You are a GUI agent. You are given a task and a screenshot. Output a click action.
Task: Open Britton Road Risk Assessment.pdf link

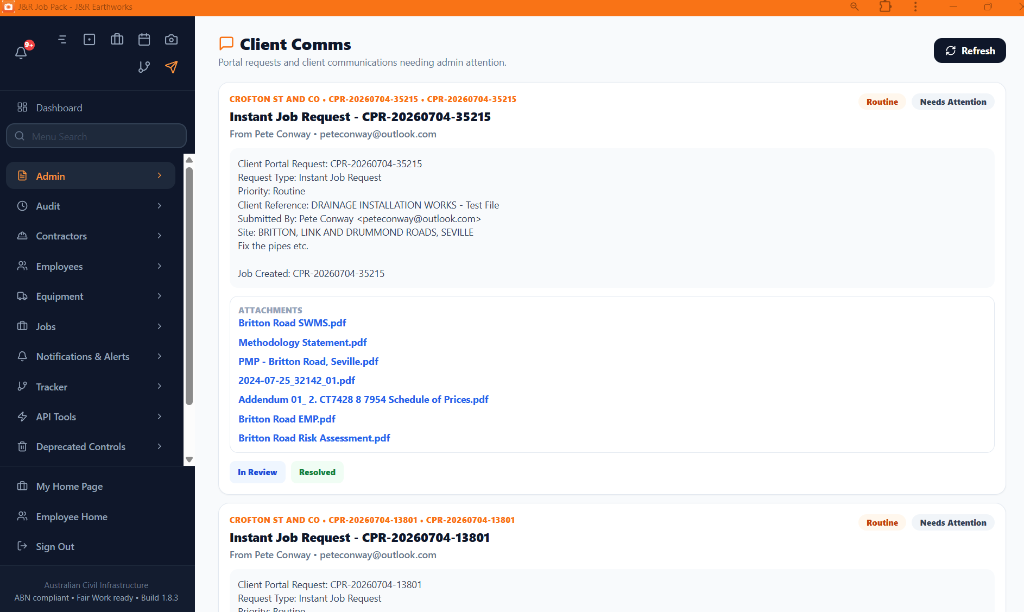(314, 438)
